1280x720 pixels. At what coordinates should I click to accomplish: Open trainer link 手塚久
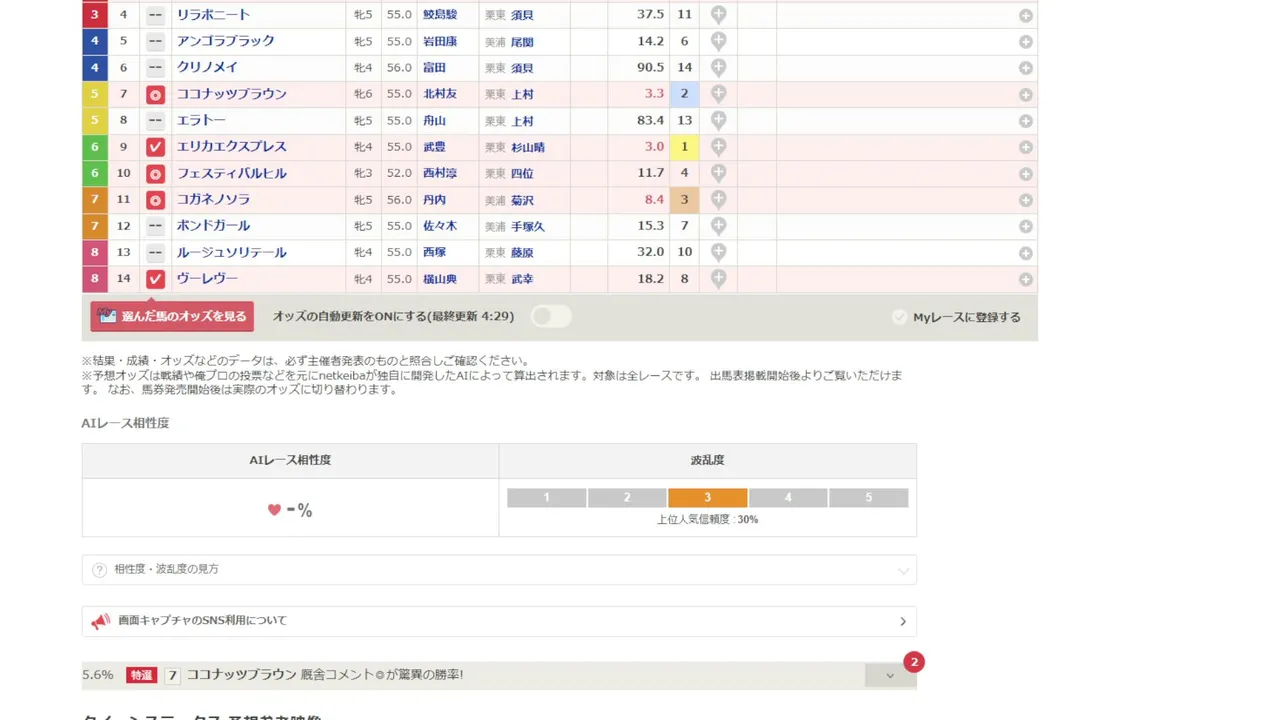tap(527, 226)
